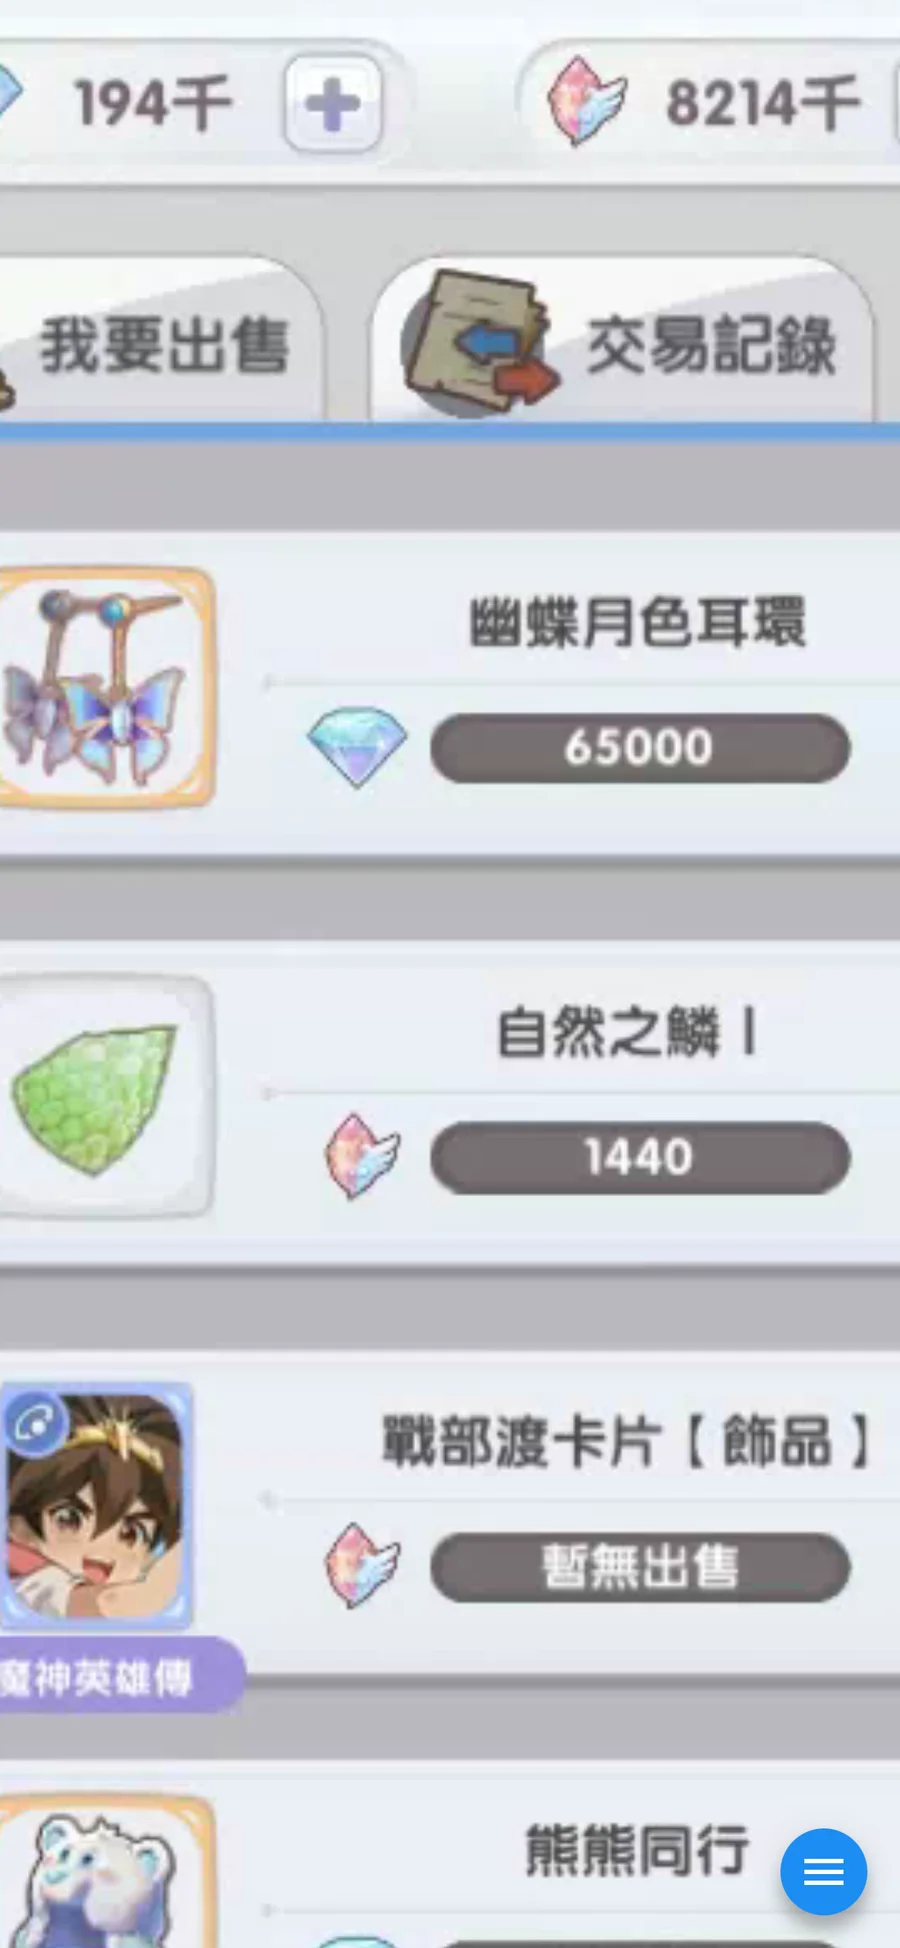Select the butterfly earrings item icon
Image resolution: width=900 pixels, height=1948 pixels.
[x=106, y=688]
